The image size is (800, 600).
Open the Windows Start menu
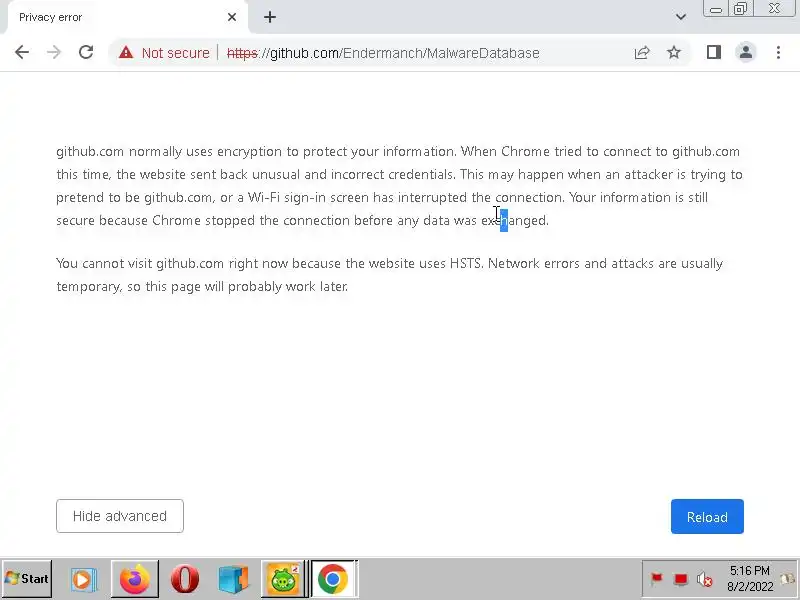(27, 579)
